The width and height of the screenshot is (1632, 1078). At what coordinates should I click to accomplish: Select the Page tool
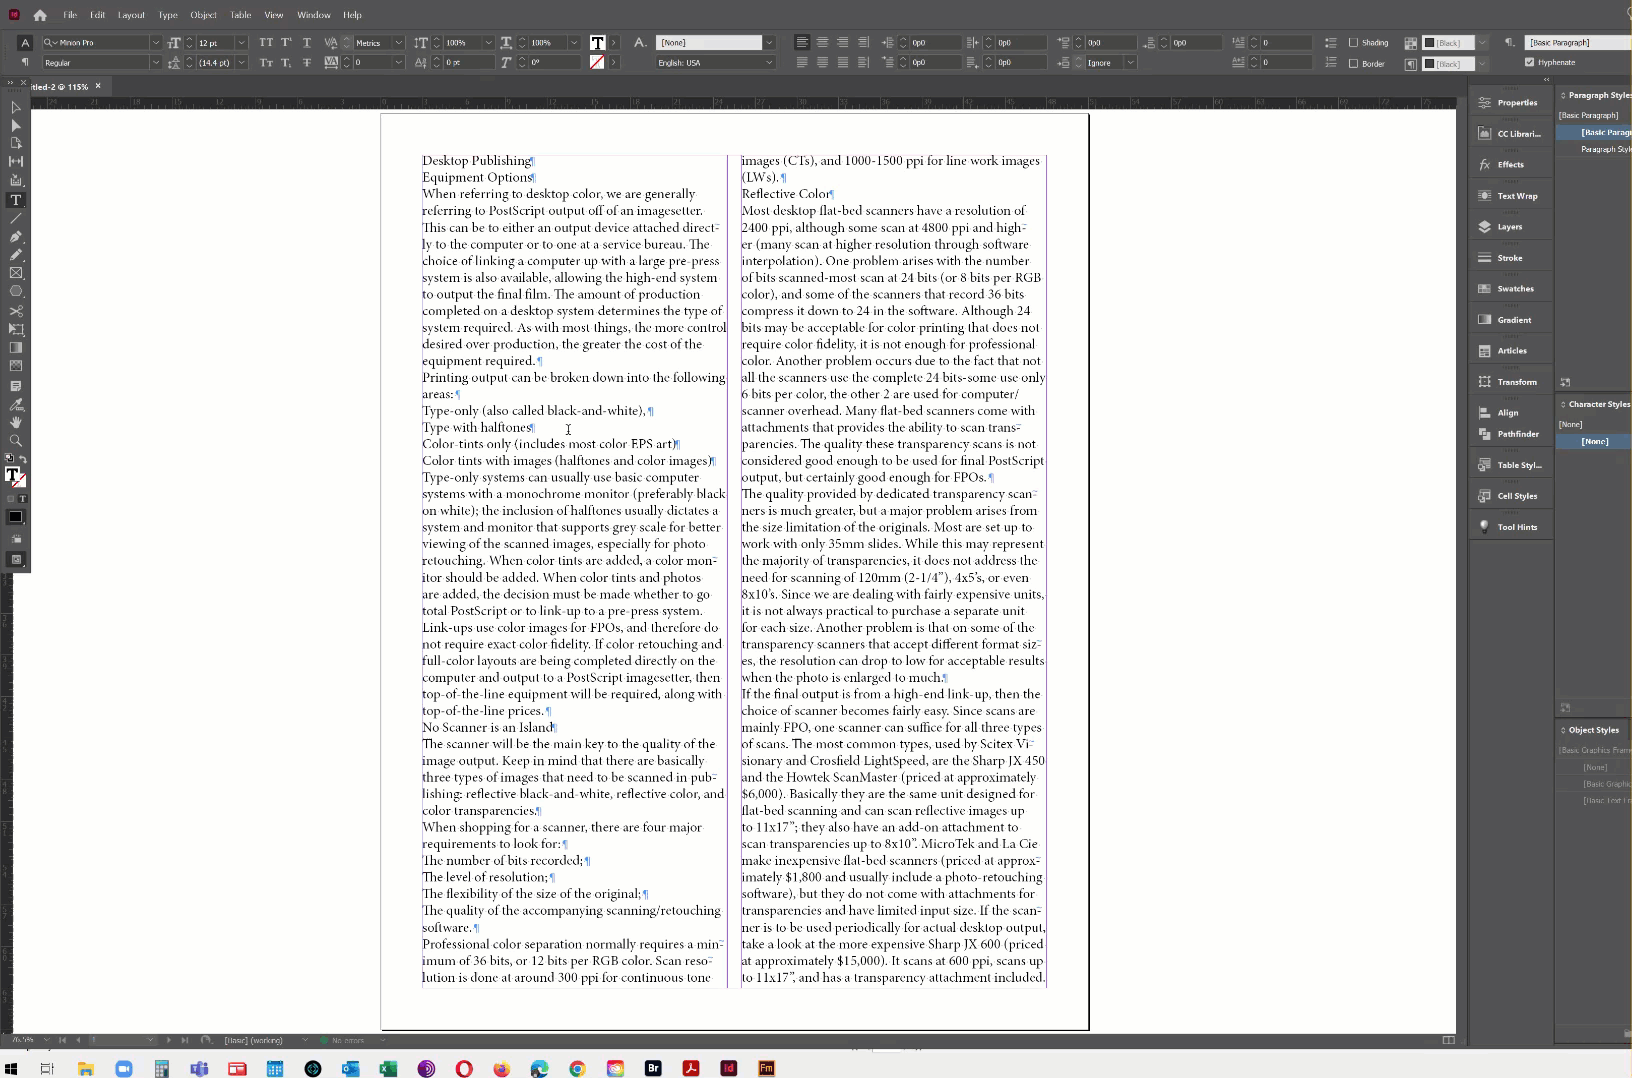15,143
